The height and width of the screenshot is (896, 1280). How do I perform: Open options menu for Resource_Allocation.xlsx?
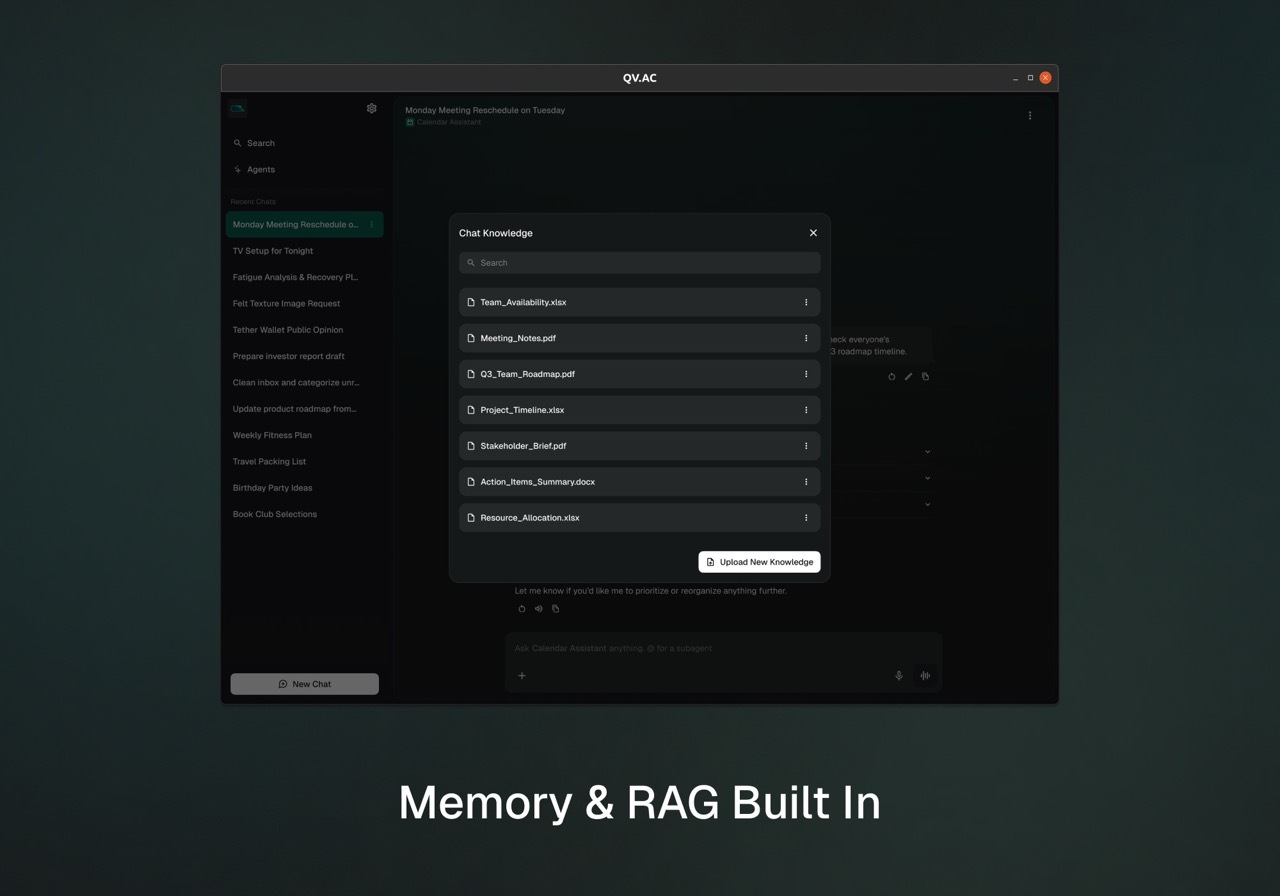click(x=806, y=518)
